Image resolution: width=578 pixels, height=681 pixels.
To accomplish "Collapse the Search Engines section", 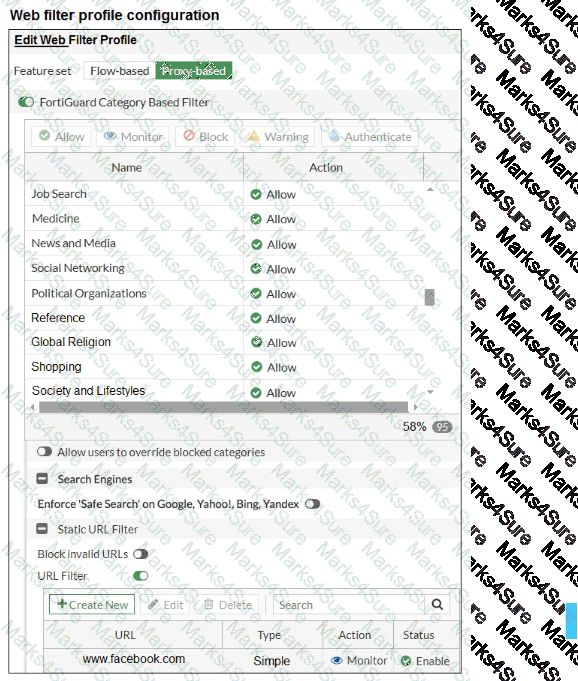I will (x=42, y=479).
